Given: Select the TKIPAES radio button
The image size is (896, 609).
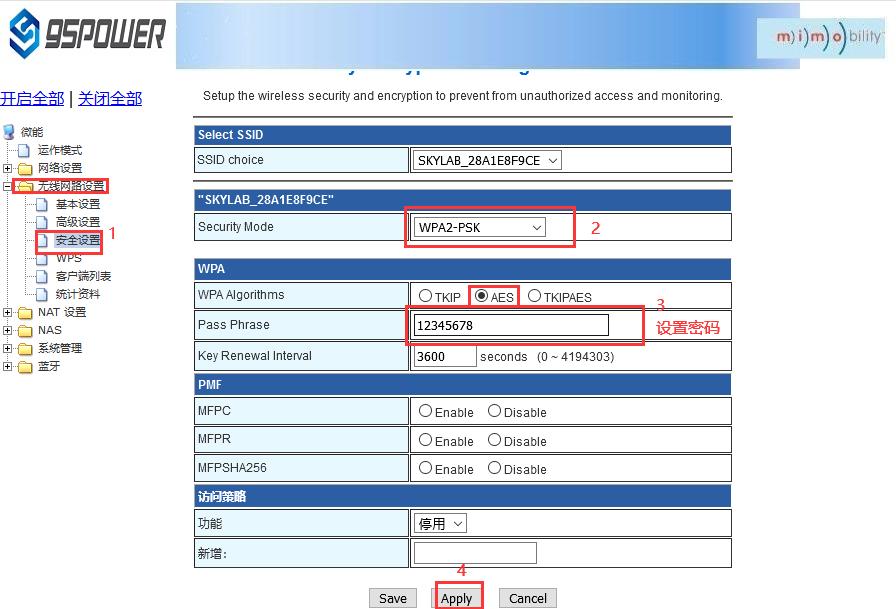Looking at the screenshot, I should point(534,296).
